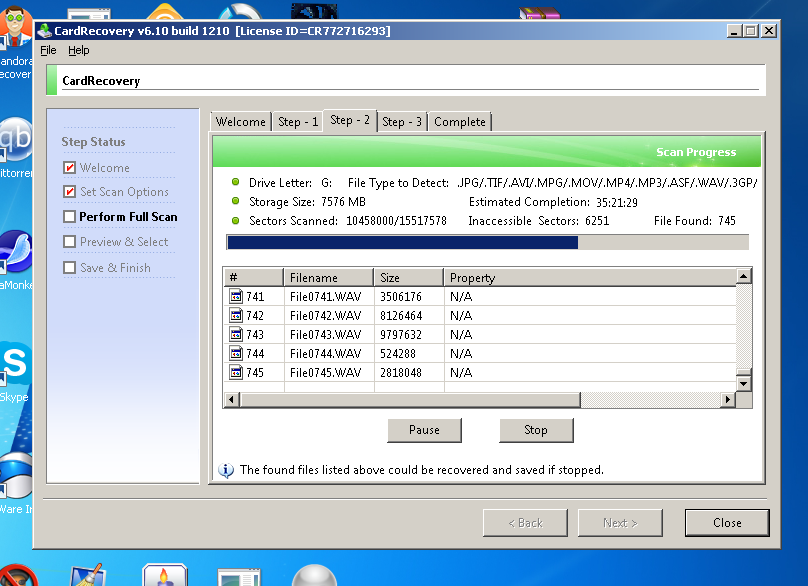Switch to the Step - 3 tab
Viewport: 808px width, 586px height.
pyautogui.click(x=402, y=122)
